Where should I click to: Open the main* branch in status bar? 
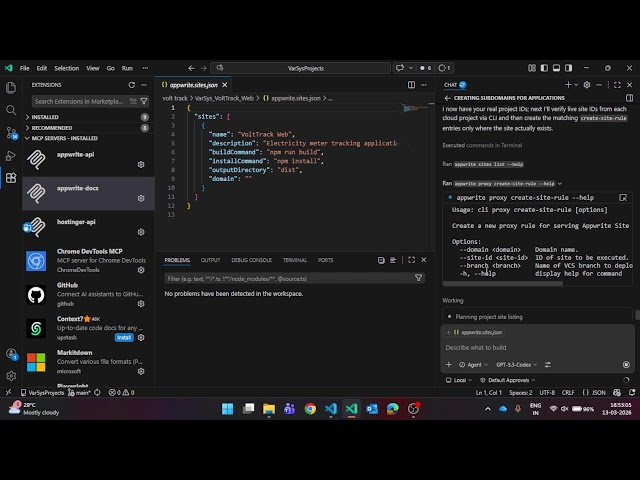(x=80, y=392)
